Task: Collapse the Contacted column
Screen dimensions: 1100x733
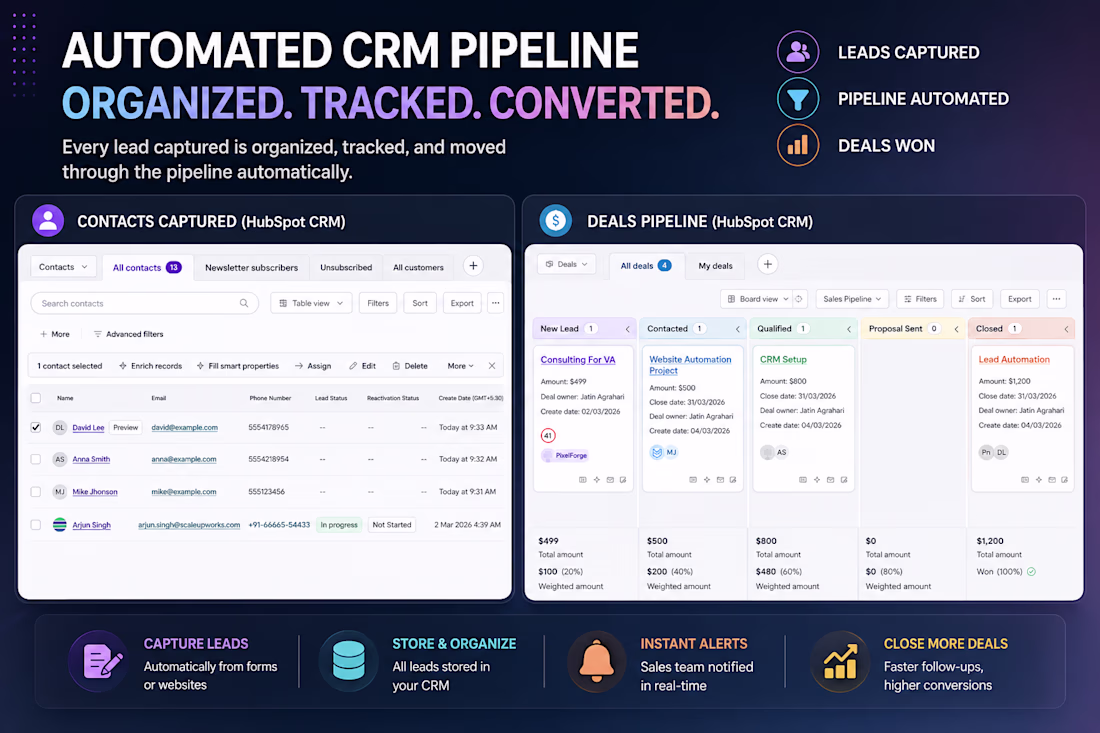Action: (737, 328)
